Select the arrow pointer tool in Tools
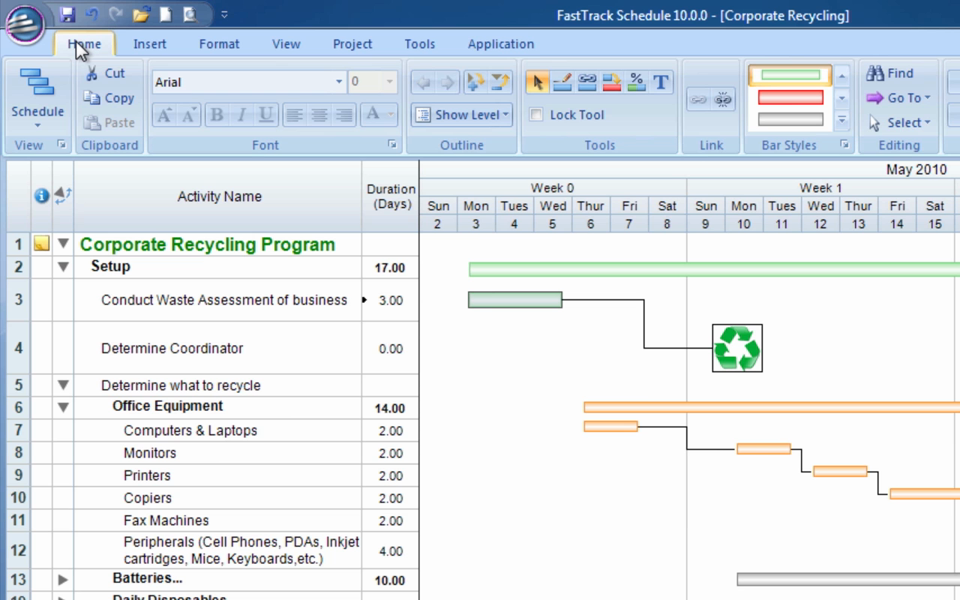The image size is (960, 600). point(538,82)
